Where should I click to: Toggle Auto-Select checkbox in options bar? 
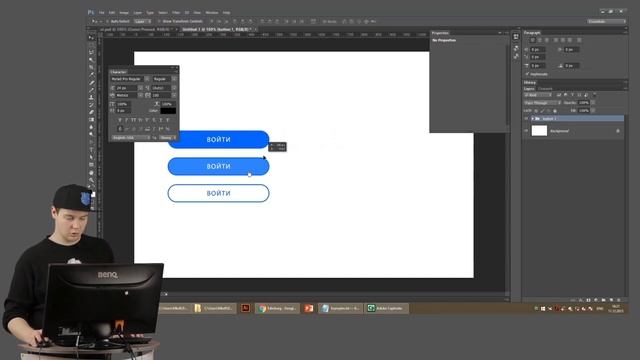click(x=107, y=21)
